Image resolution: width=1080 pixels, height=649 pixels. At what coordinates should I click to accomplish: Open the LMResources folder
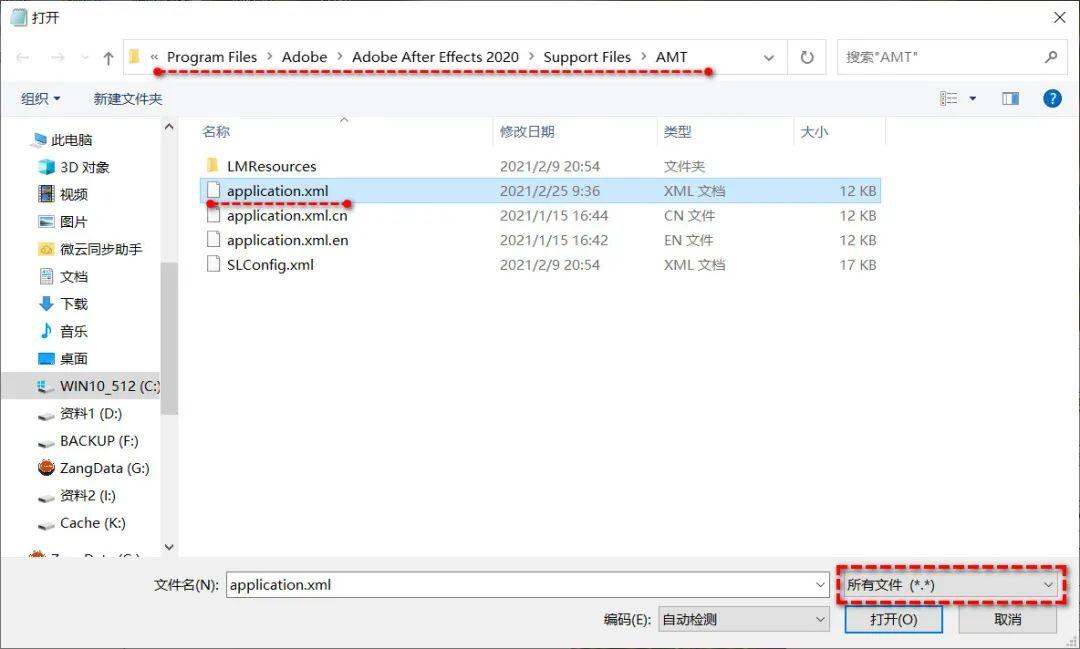click(x=271, y=166)
